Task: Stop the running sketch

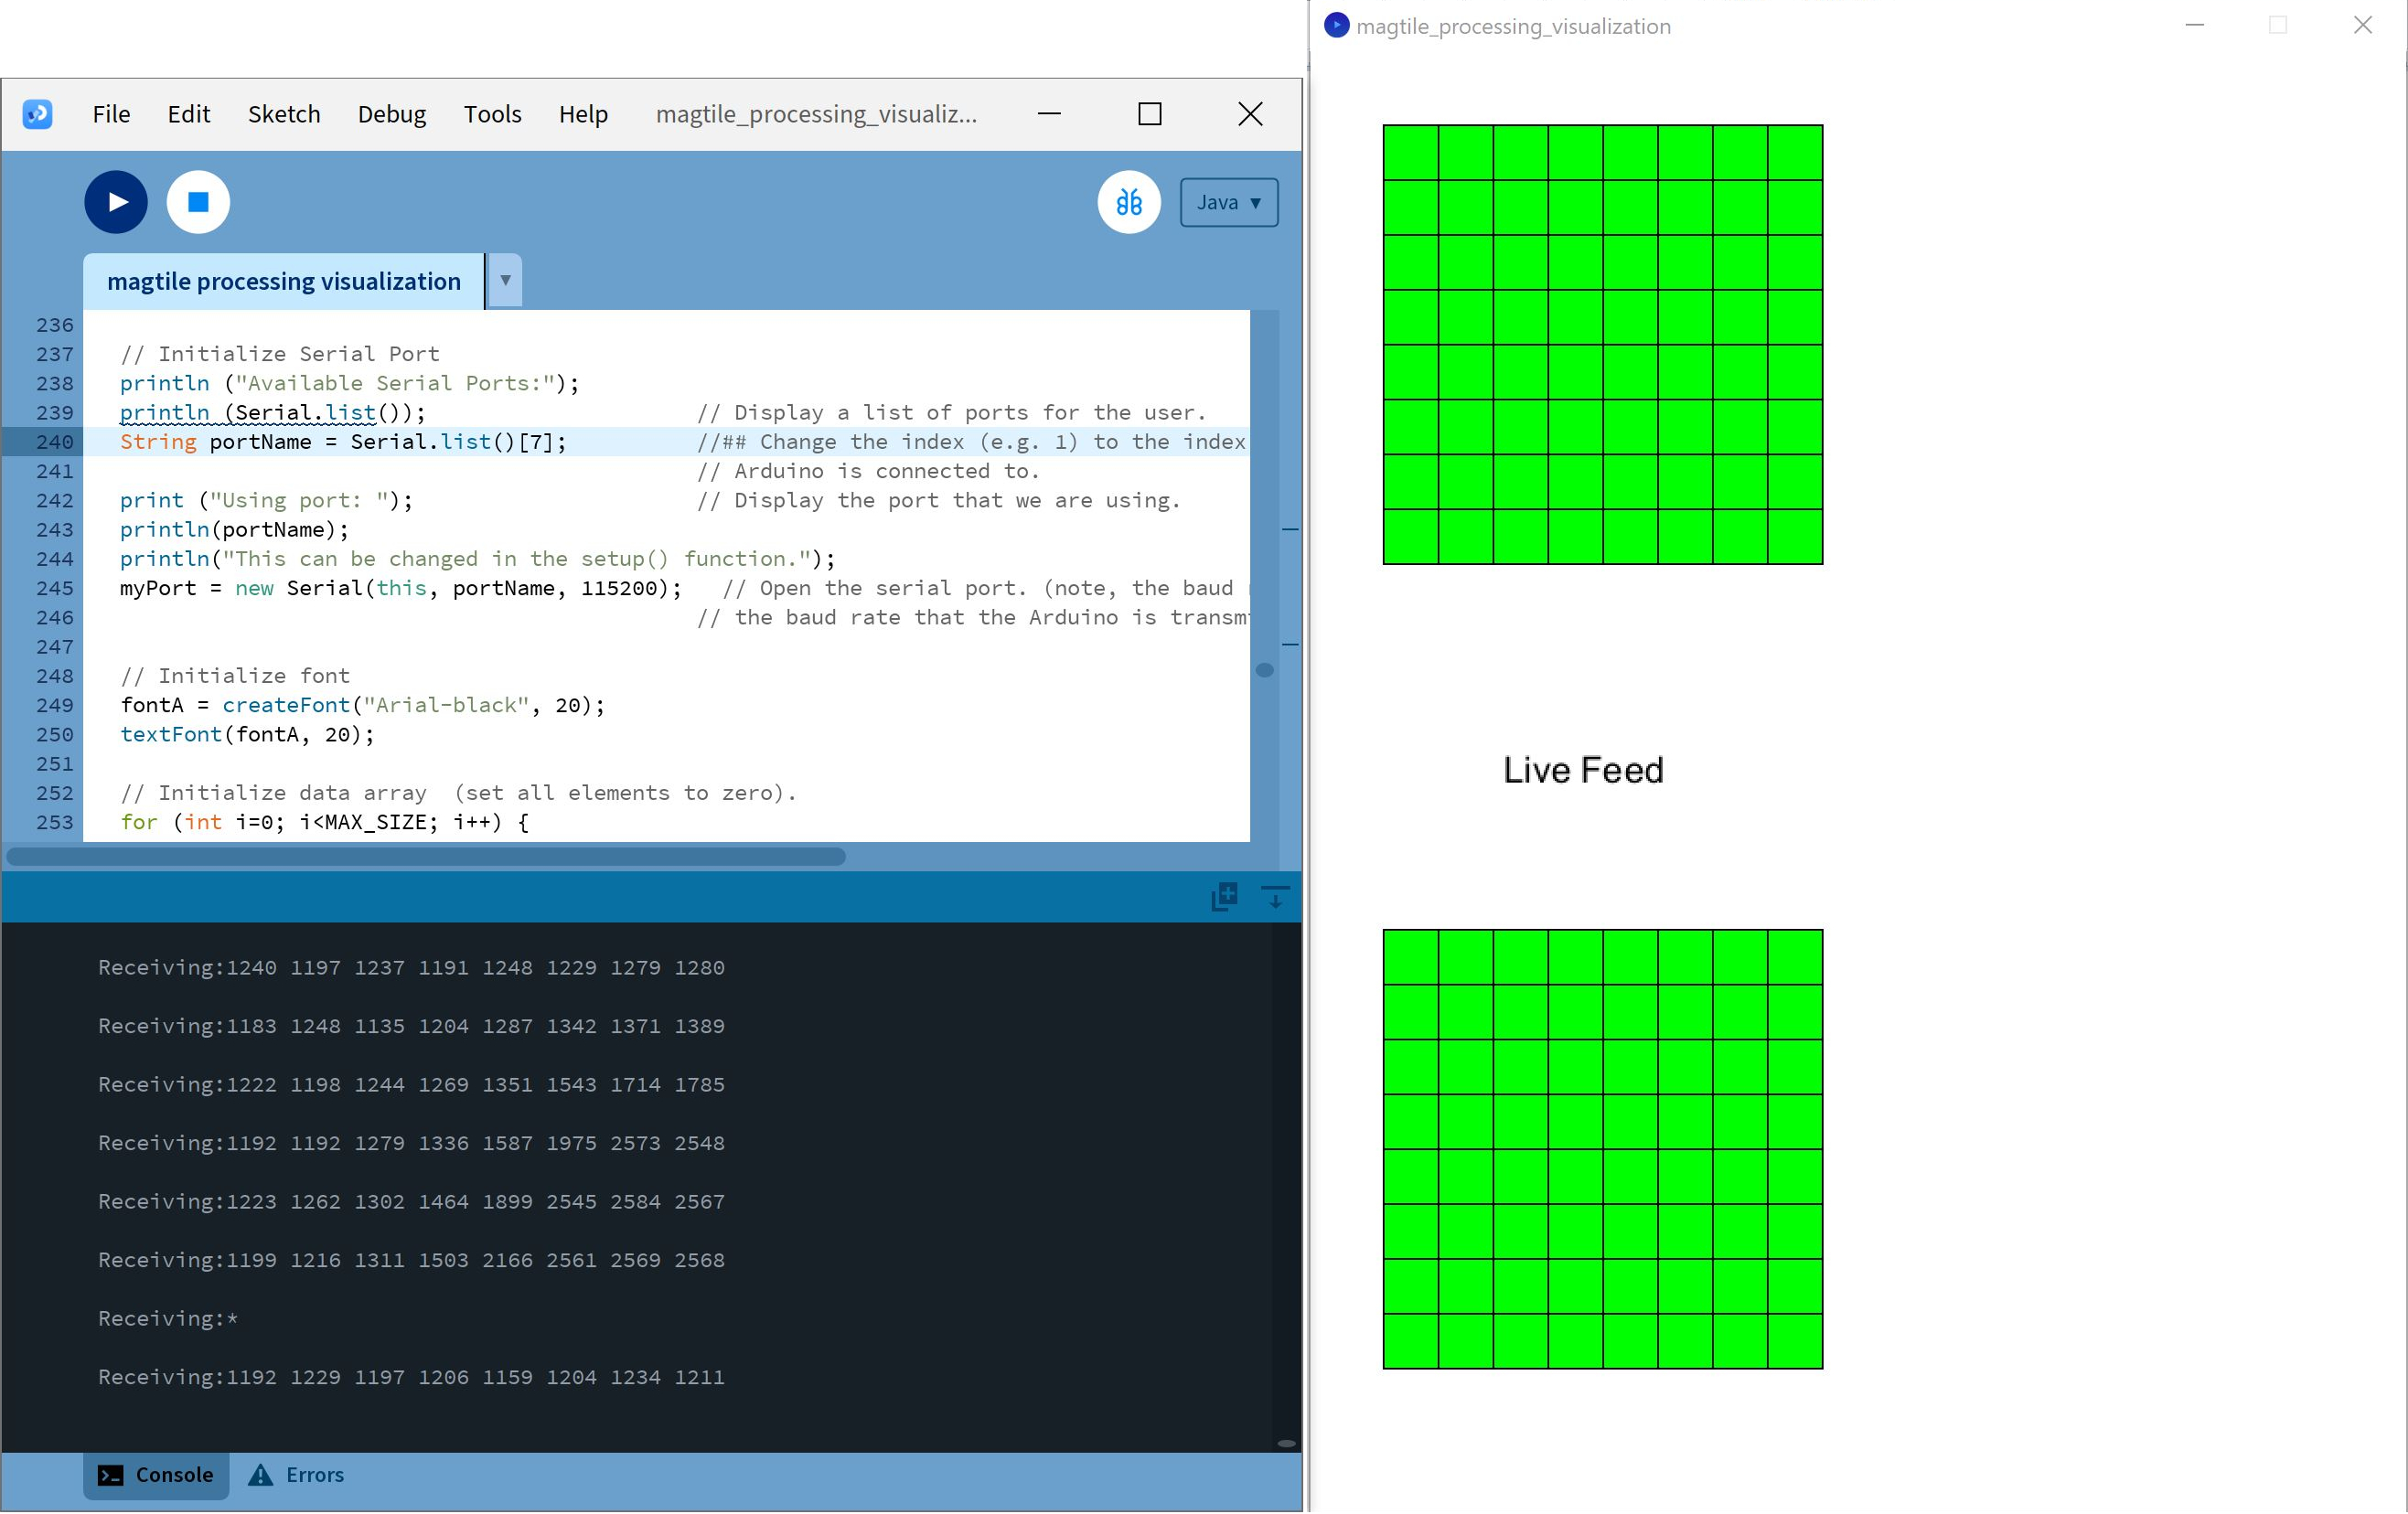Action: point(198,202)
